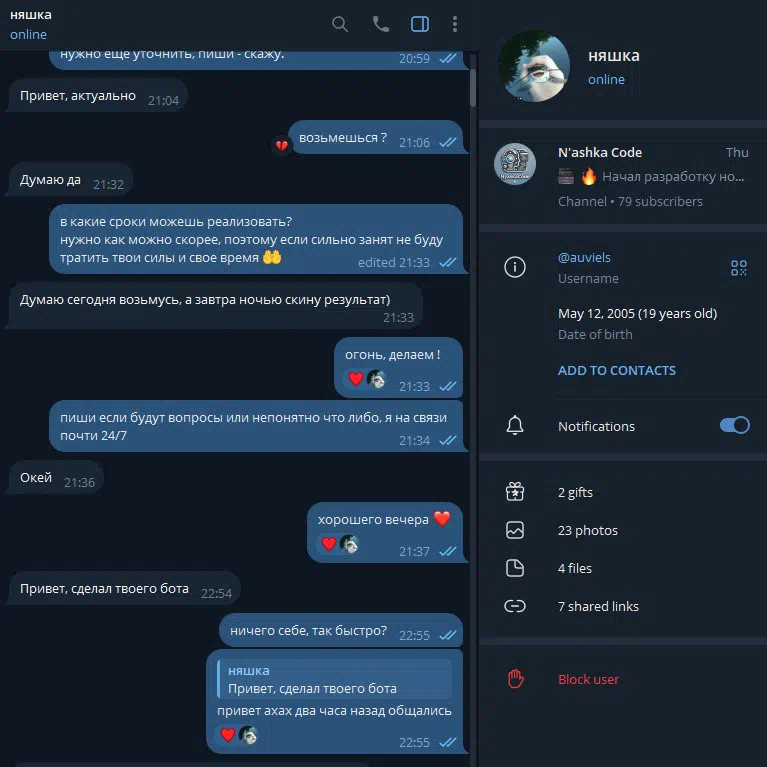Screen dimensions: 767x767
Task: View няшка's profile photo
Action: [534, 66]
